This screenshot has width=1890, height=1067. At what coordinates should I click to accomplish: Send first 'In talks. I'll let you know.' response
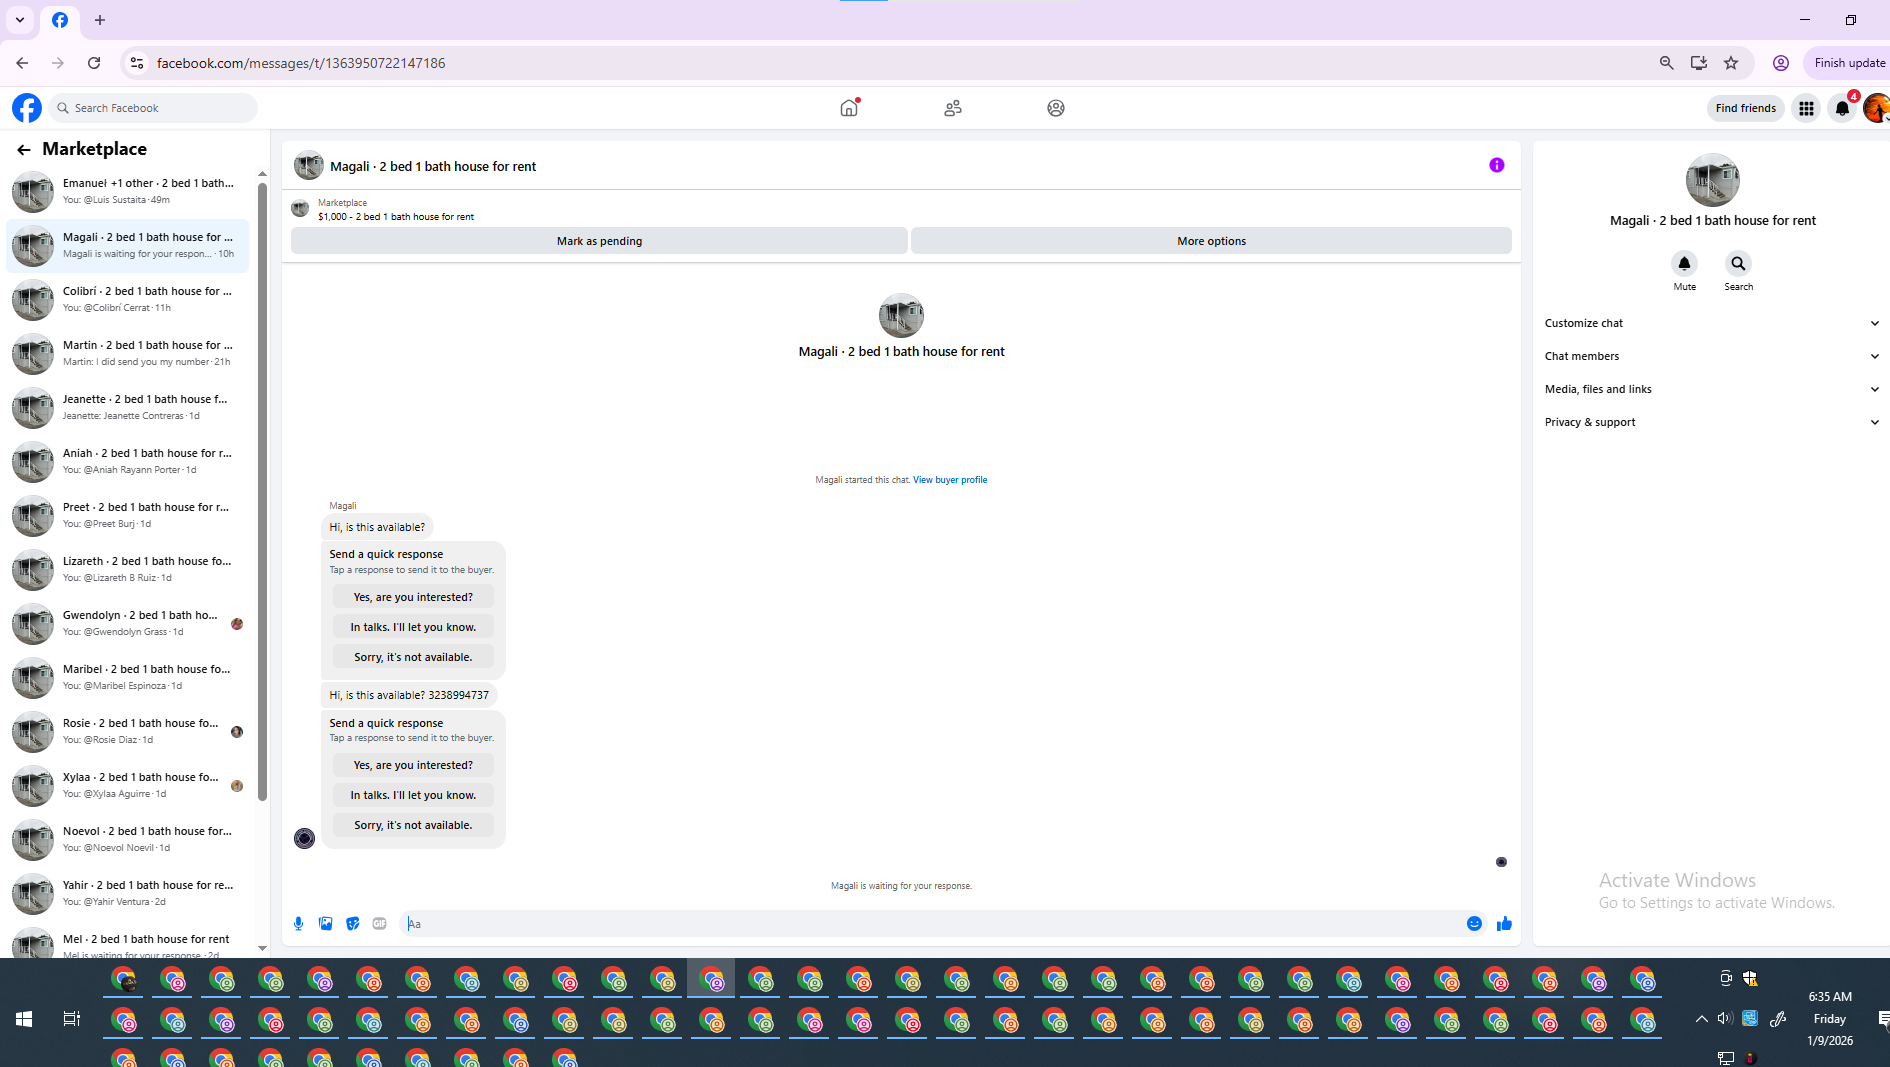pos(413,627)
